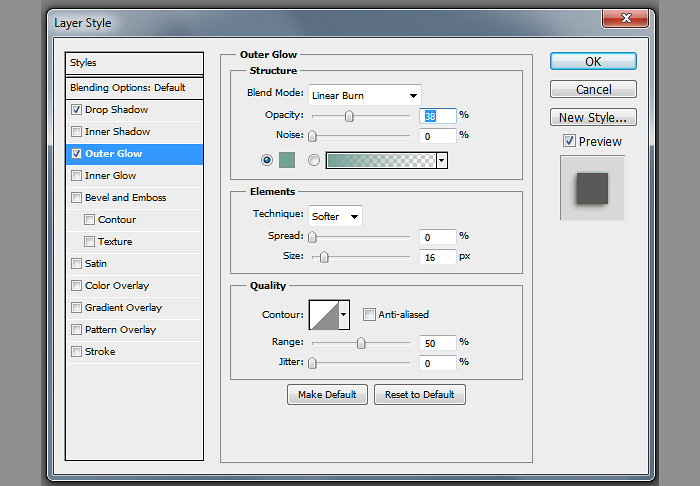Image resolution: width=700 pixels, height=486 pixels.
Task: Open Blending Options: Default entry
Action: [x=134, y=87]
